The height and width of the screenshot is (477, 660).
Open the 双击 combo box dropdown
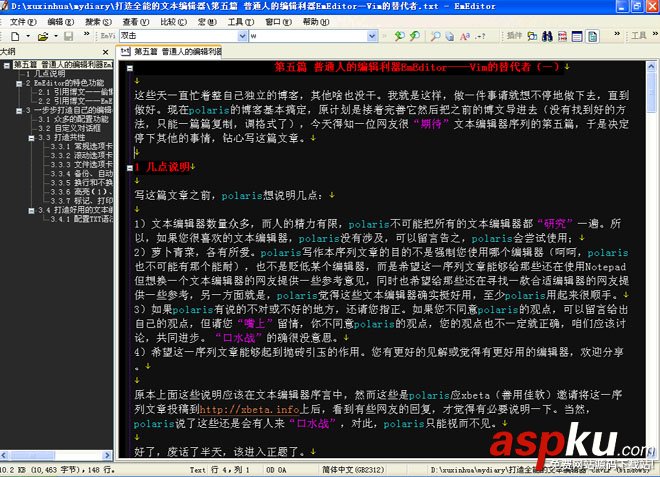242,36
